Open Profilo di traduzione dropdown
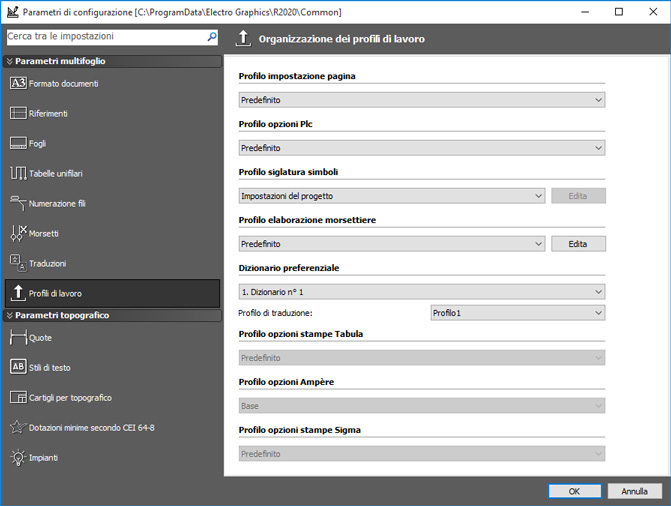 [x=518, y=313]
